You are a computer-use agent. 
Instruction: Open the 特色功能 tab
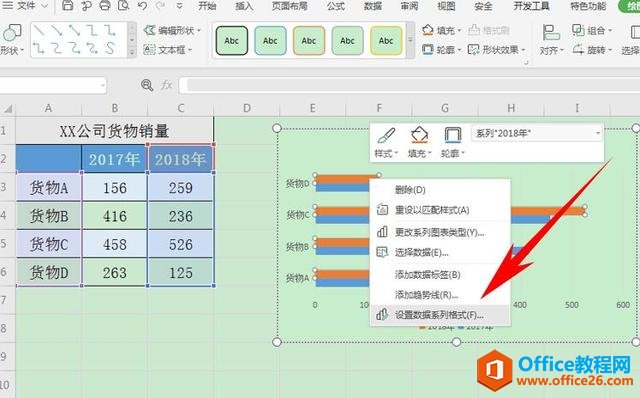point(588,6)
